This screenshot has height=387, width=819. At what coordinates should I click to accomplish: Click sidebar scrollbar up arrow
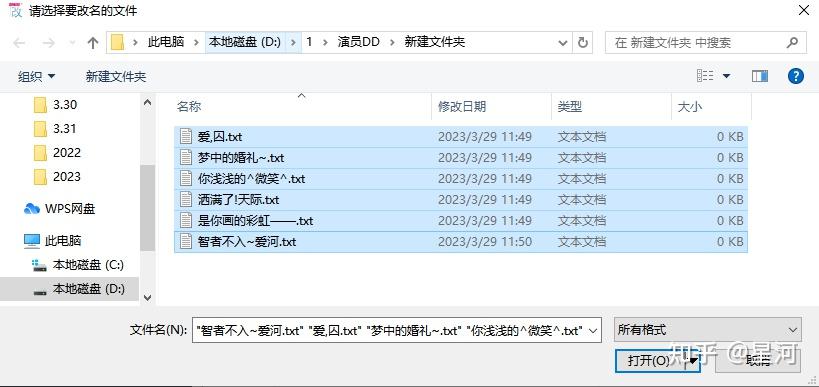click(x=147, y=102)
